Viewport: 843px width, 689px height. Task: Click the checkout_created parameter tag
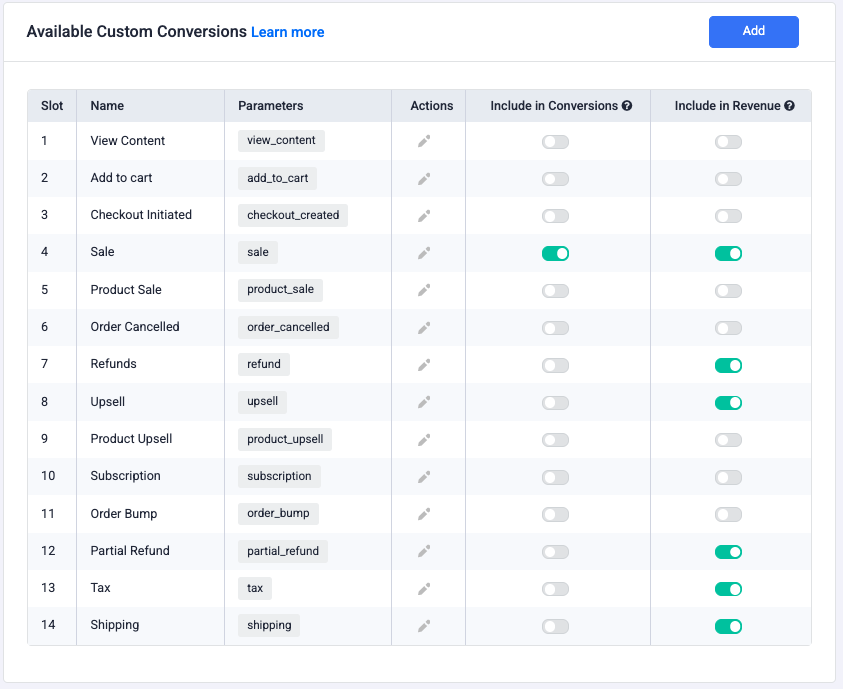coord(293,215)
